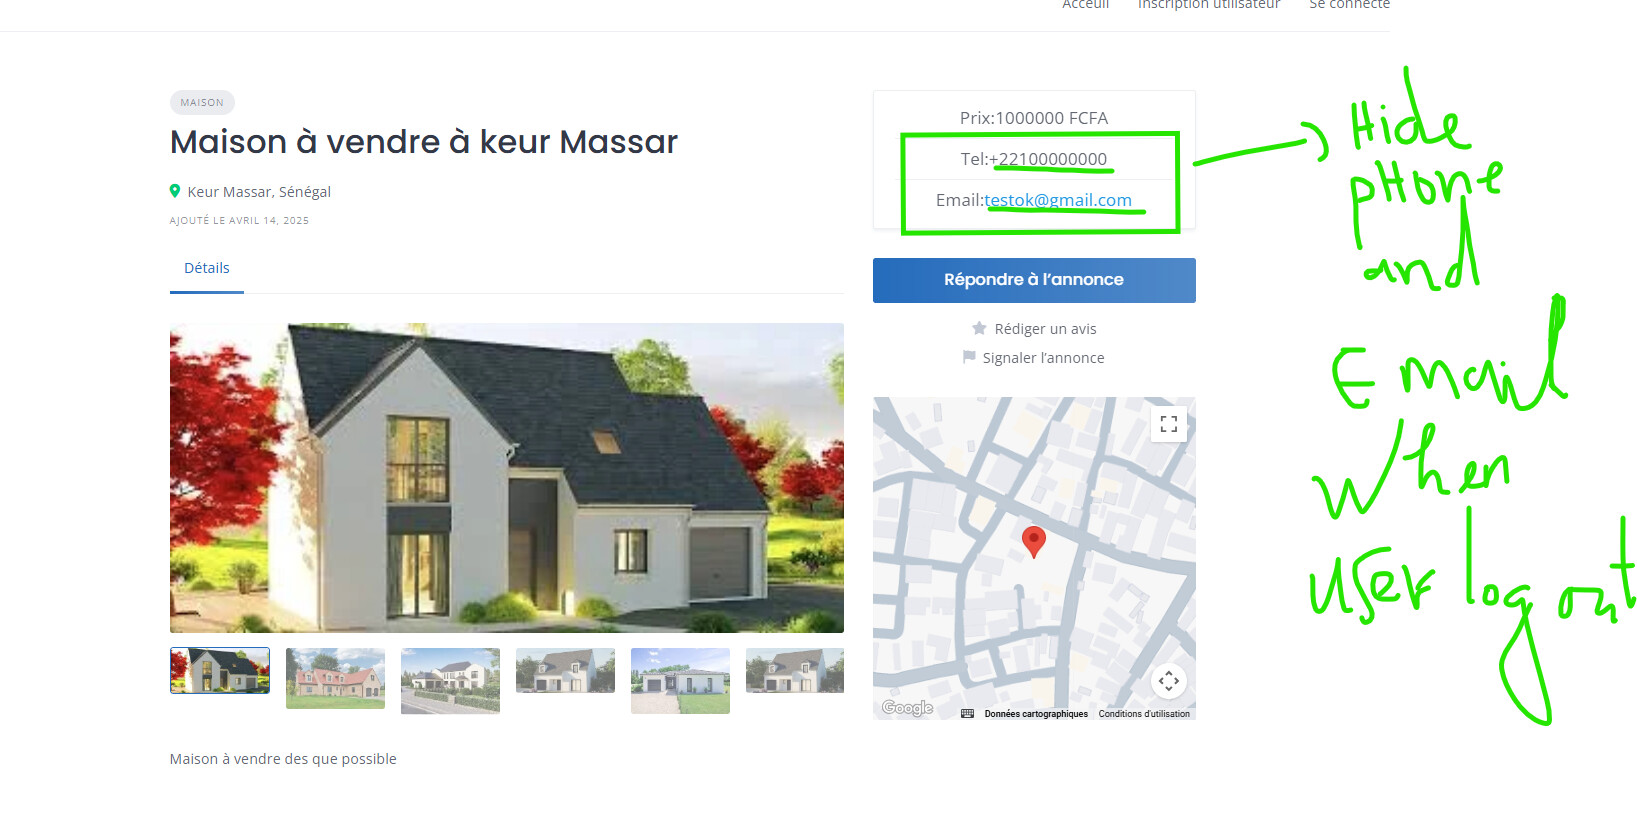This screenshot has width=1637, height=818.
Task: Select the first house thumbnail with red trees
Action: coord(220,670)
